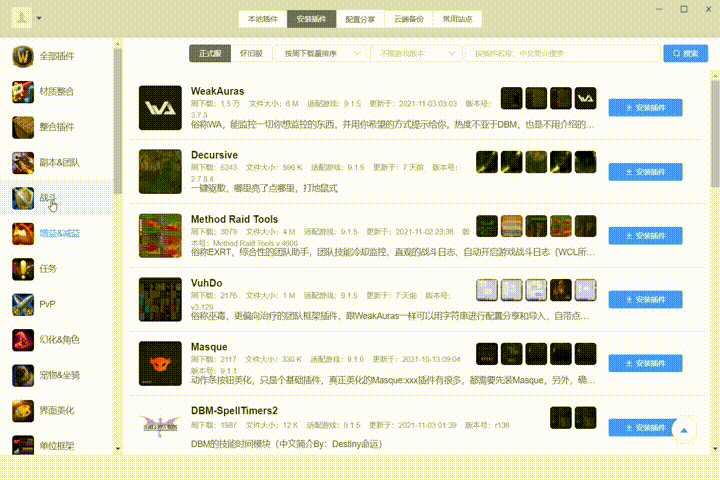Select the 整合插件 category icon

click(23, 127)
